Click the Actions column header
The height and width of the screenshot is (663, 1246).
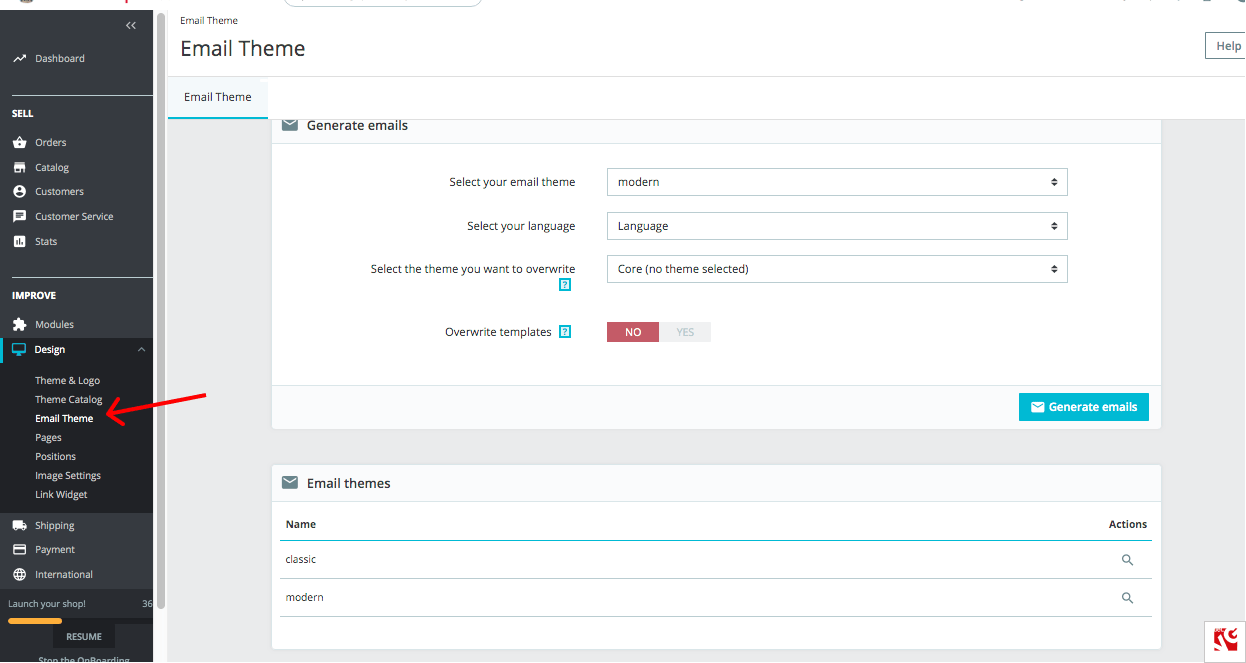click(1128, 524)
